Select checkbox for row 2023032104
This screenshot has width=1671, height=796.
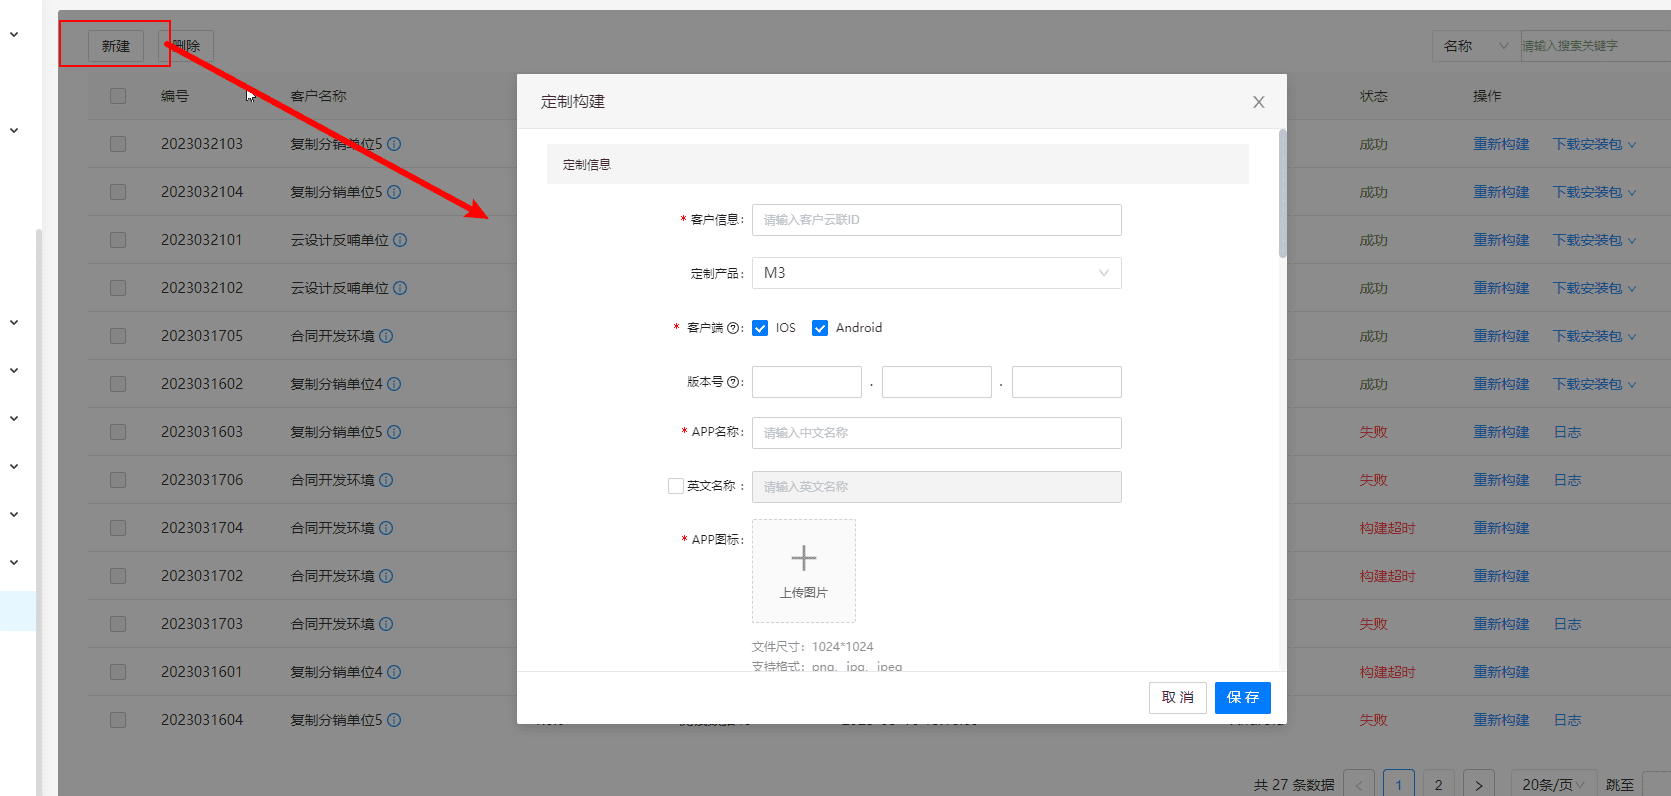[x=118, y=192]
